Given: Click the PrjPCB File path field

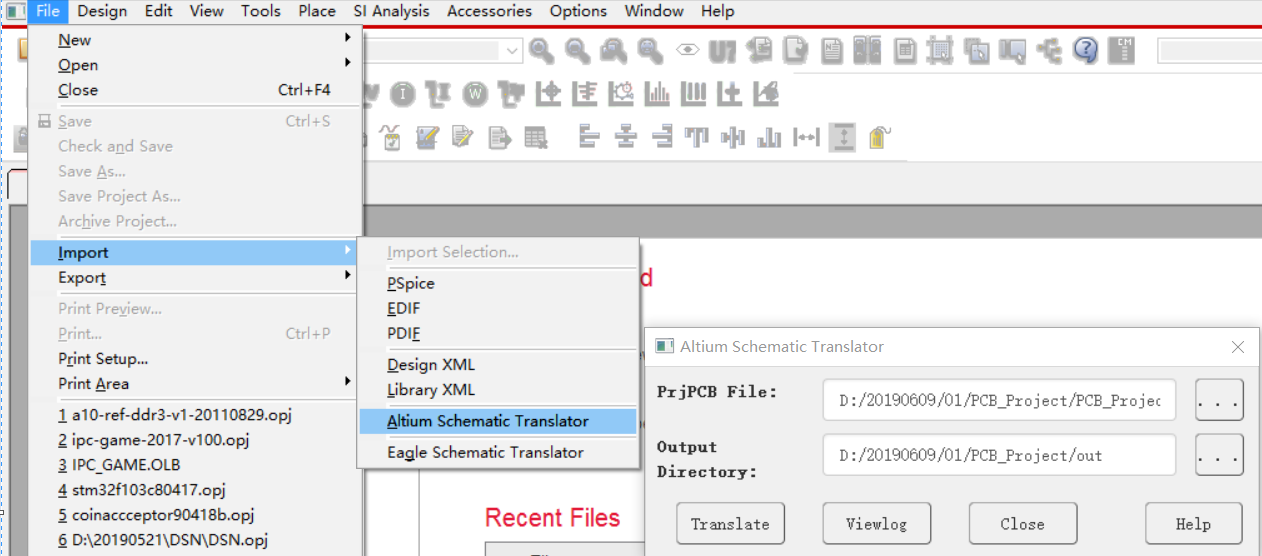Looking at the screenshot, I should (1000, 400).
